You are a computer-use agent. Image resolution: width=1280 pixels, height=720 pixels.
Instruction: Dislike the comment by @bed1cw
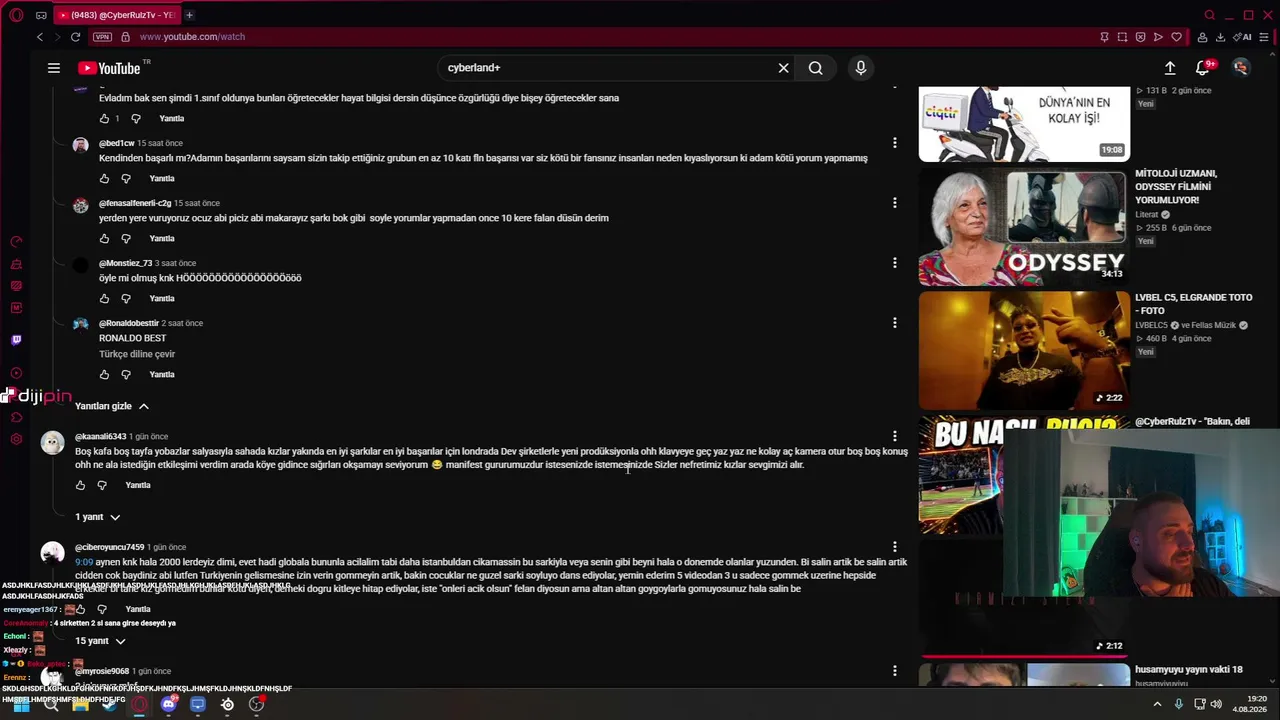point(126,179)
